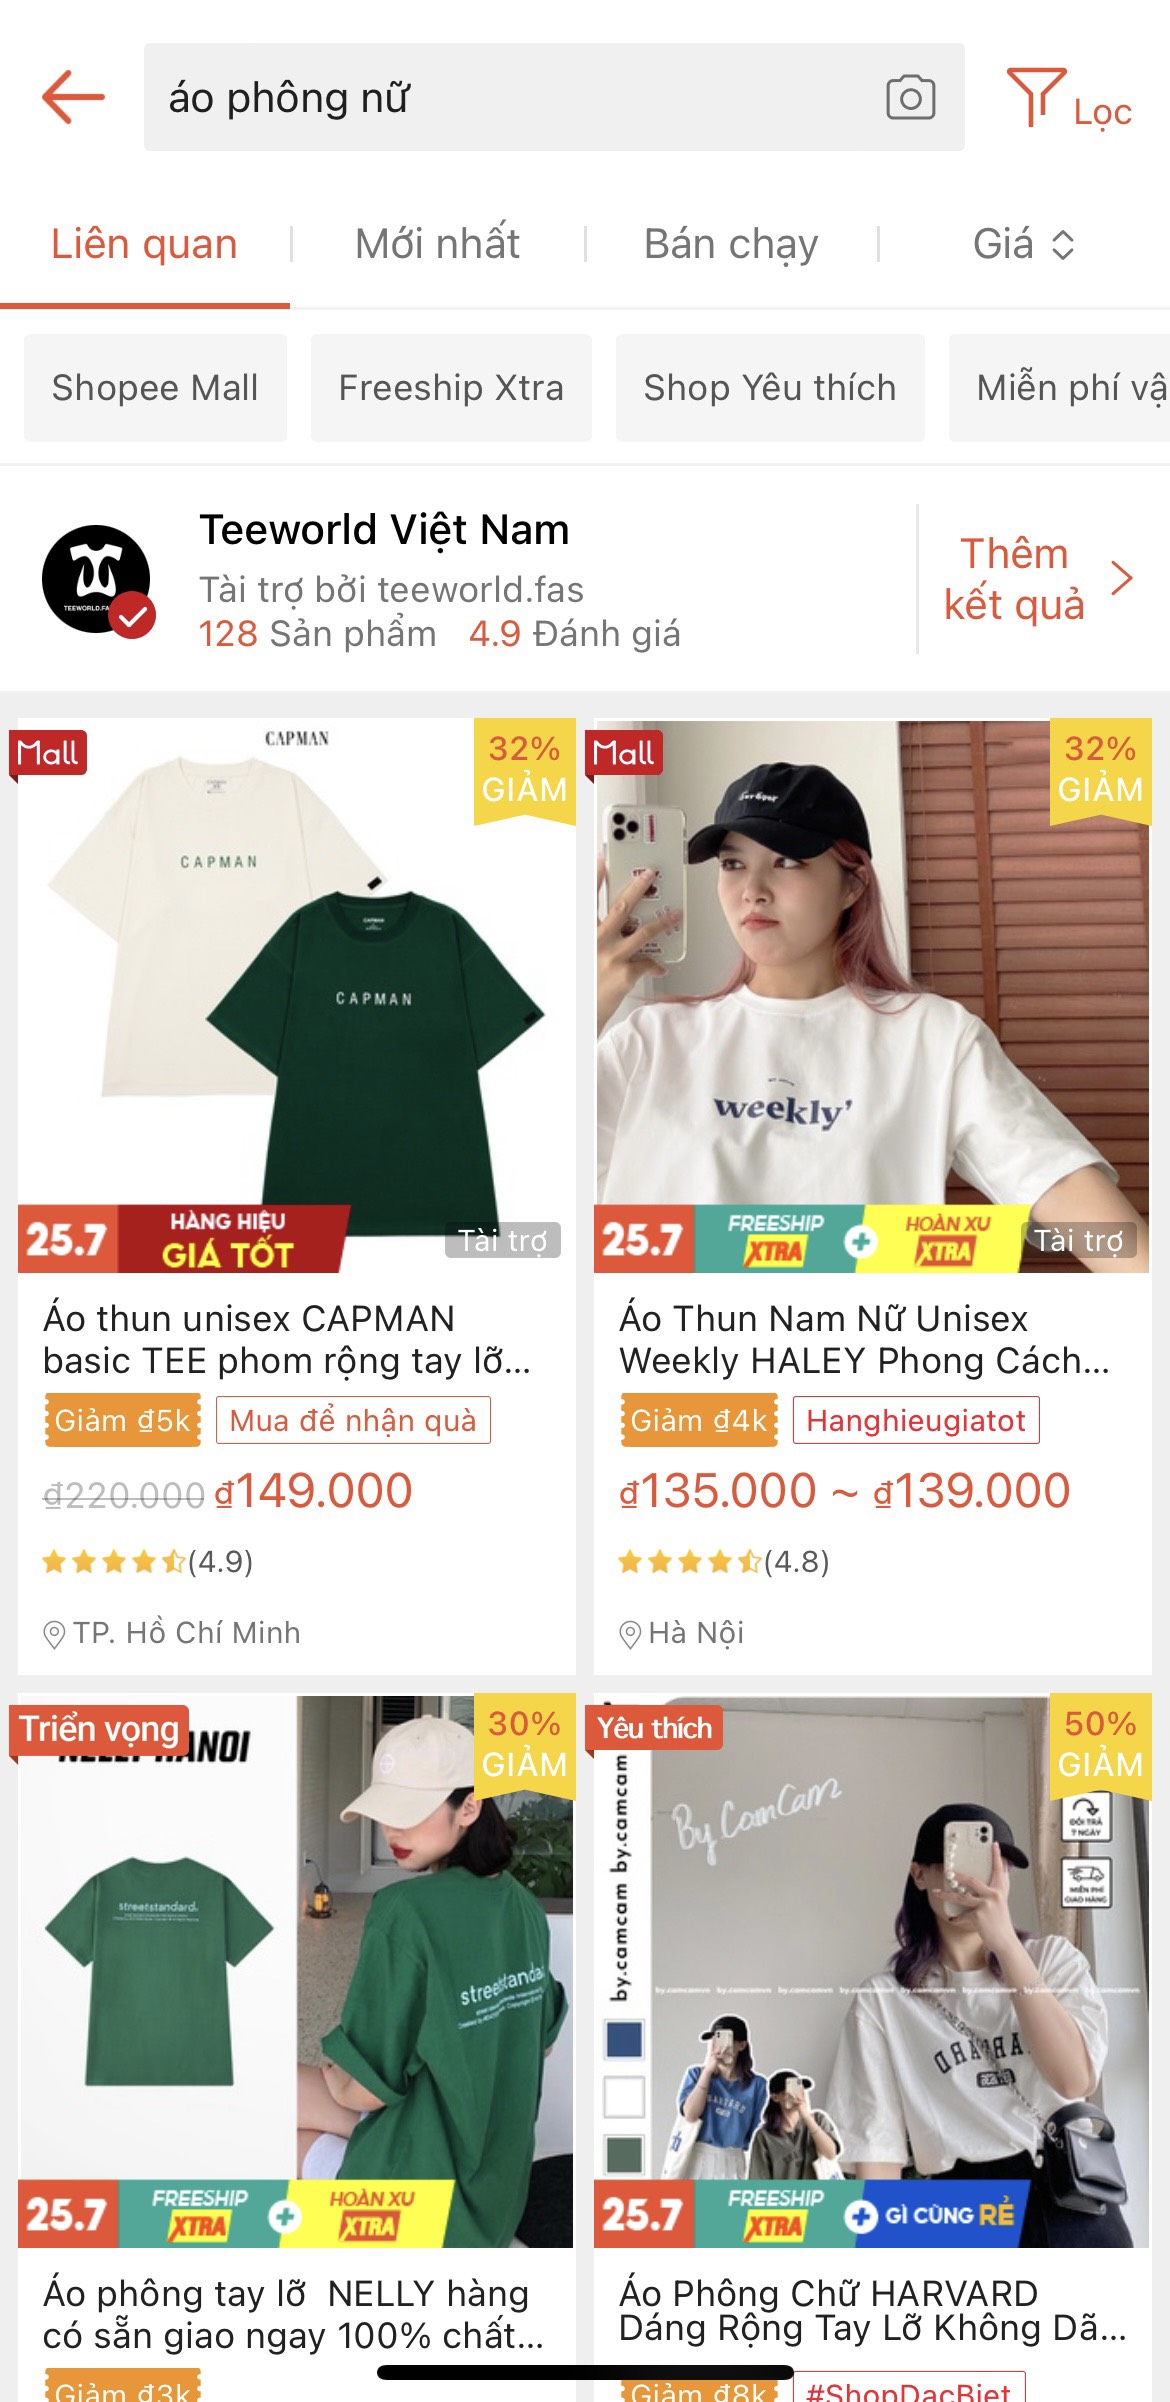Expand Thêm kết quả chevron arrow
Image resolution: width=1170 pixels, height=2402 pixels.
click(x=1122, y=578)
